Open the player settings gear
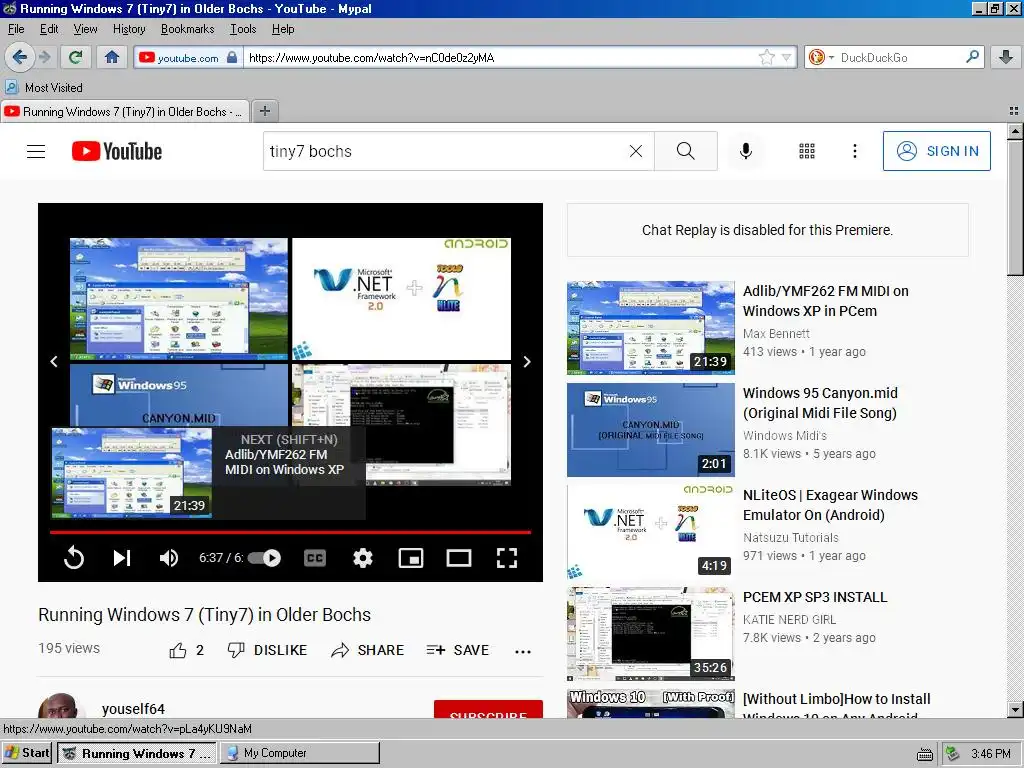The image size is (1024, 768). 363,558
